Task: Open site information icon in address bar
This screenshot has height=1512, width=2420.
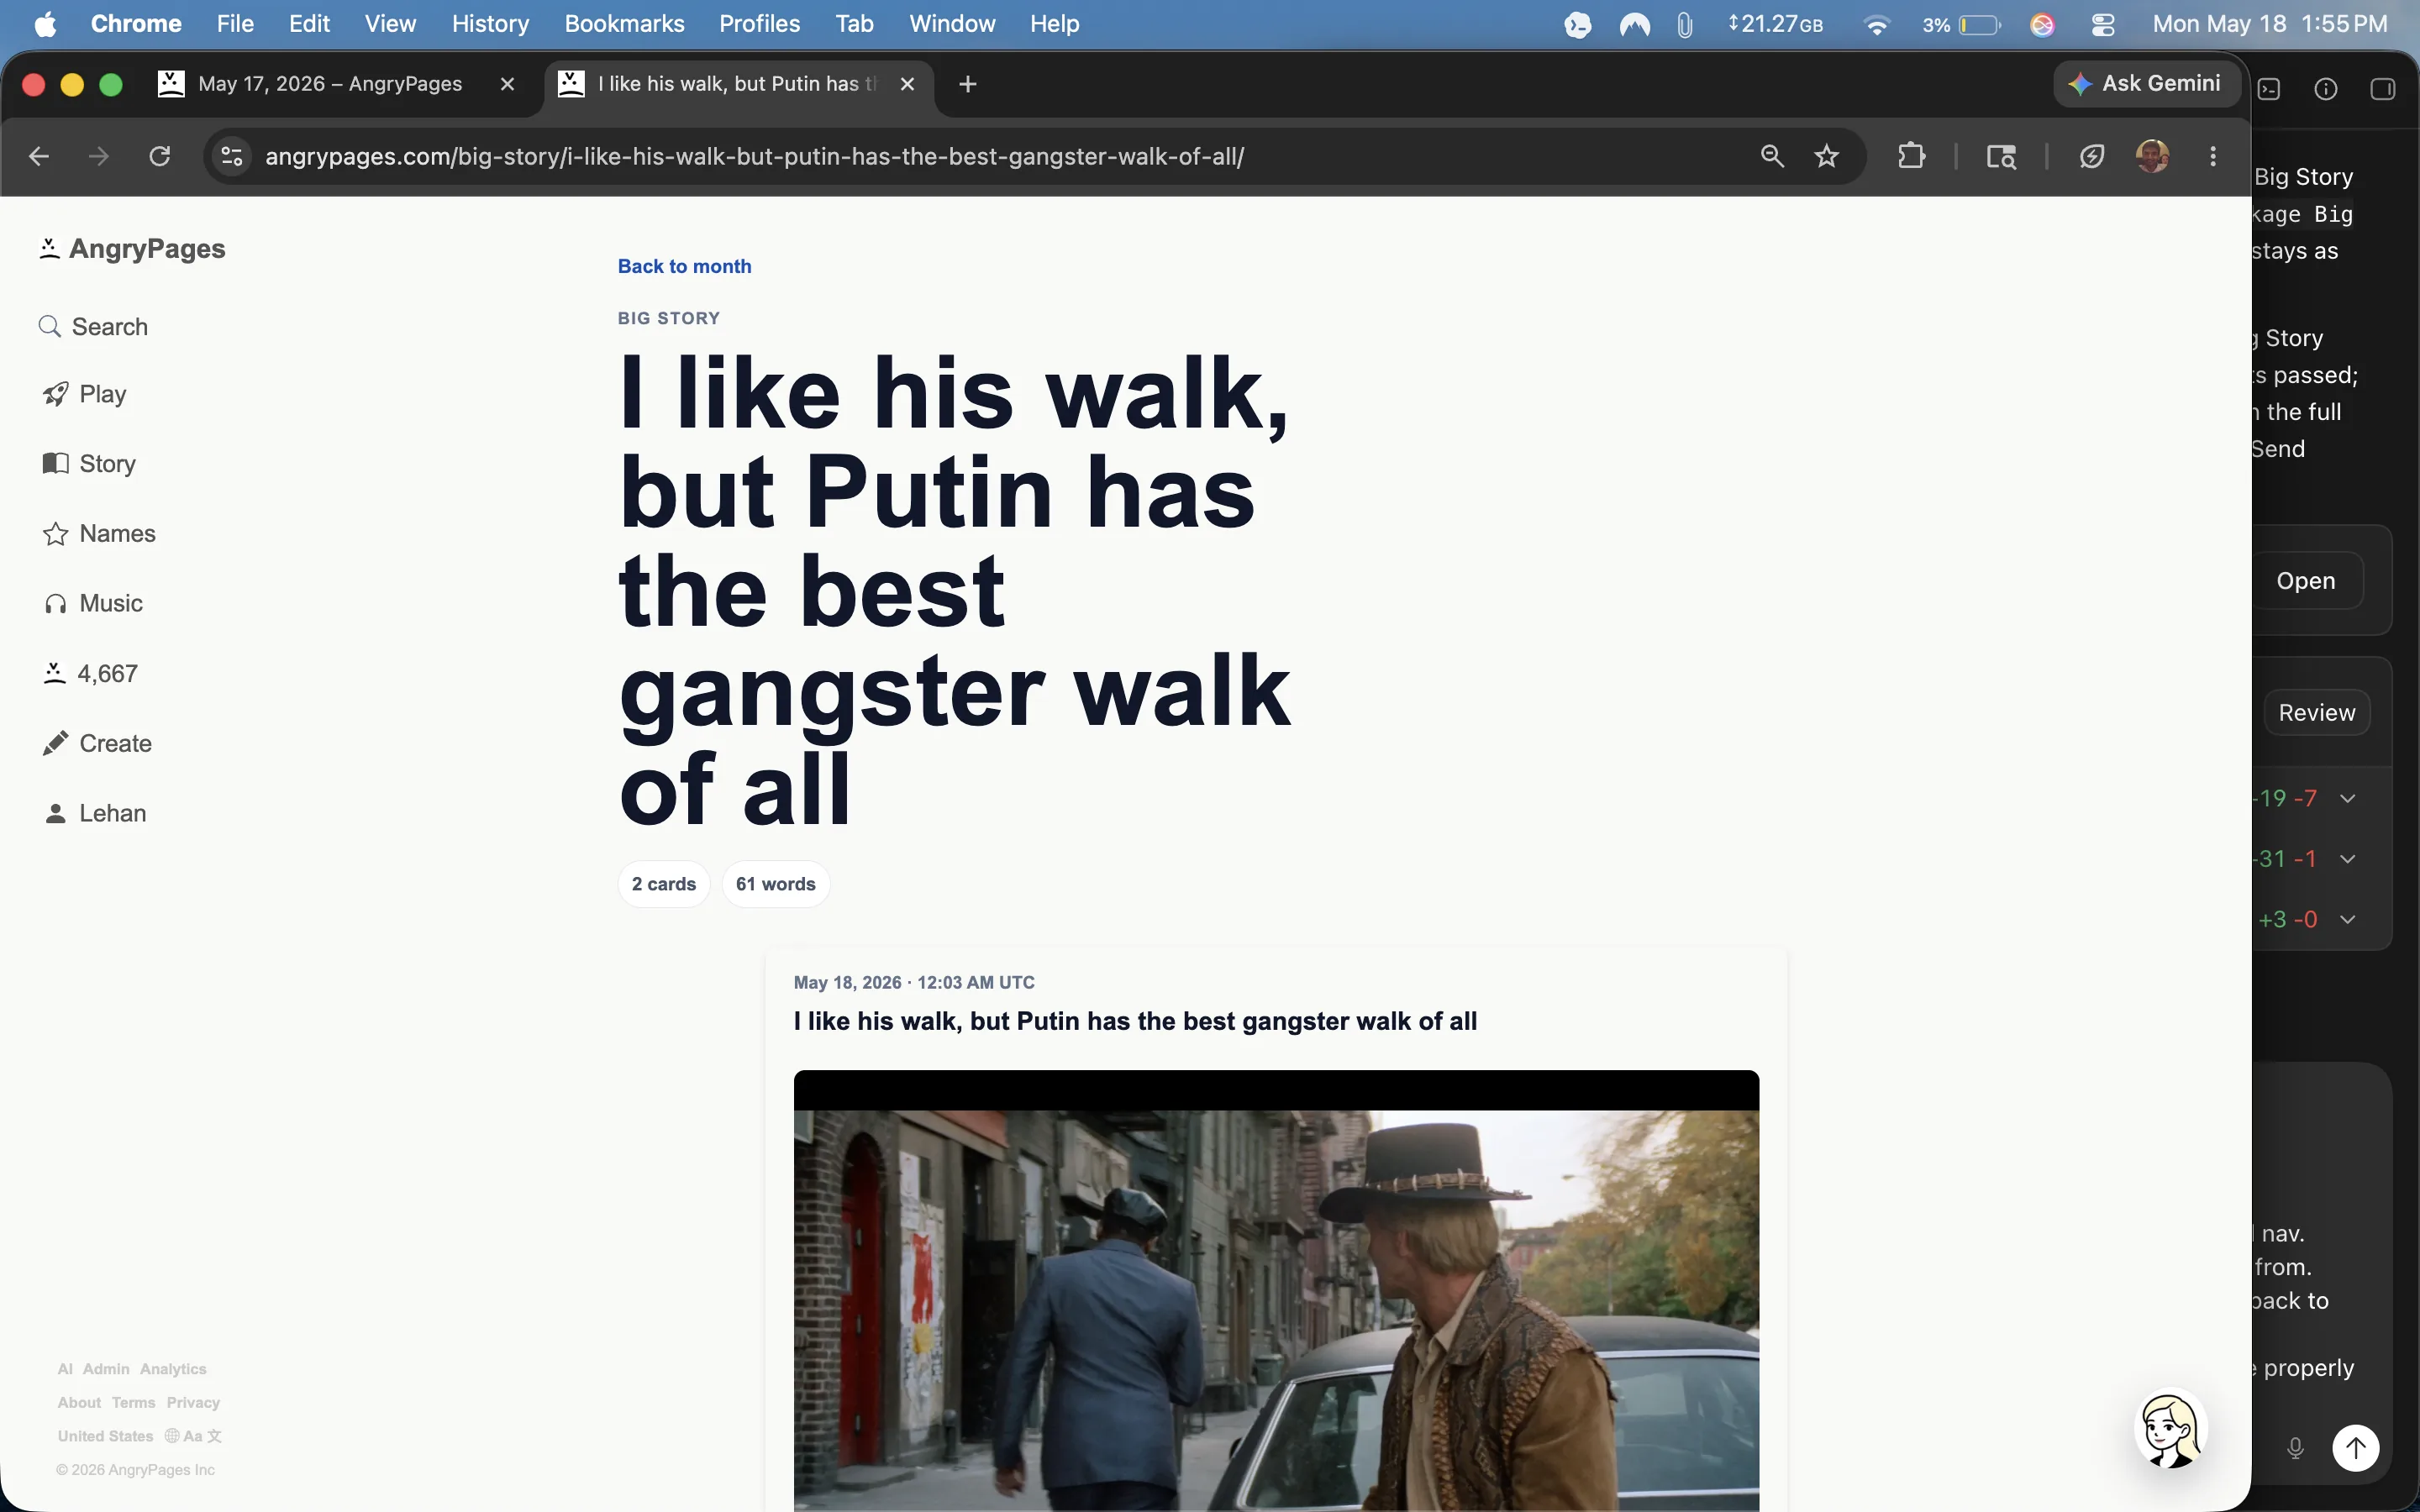Action: pos(232,156)
